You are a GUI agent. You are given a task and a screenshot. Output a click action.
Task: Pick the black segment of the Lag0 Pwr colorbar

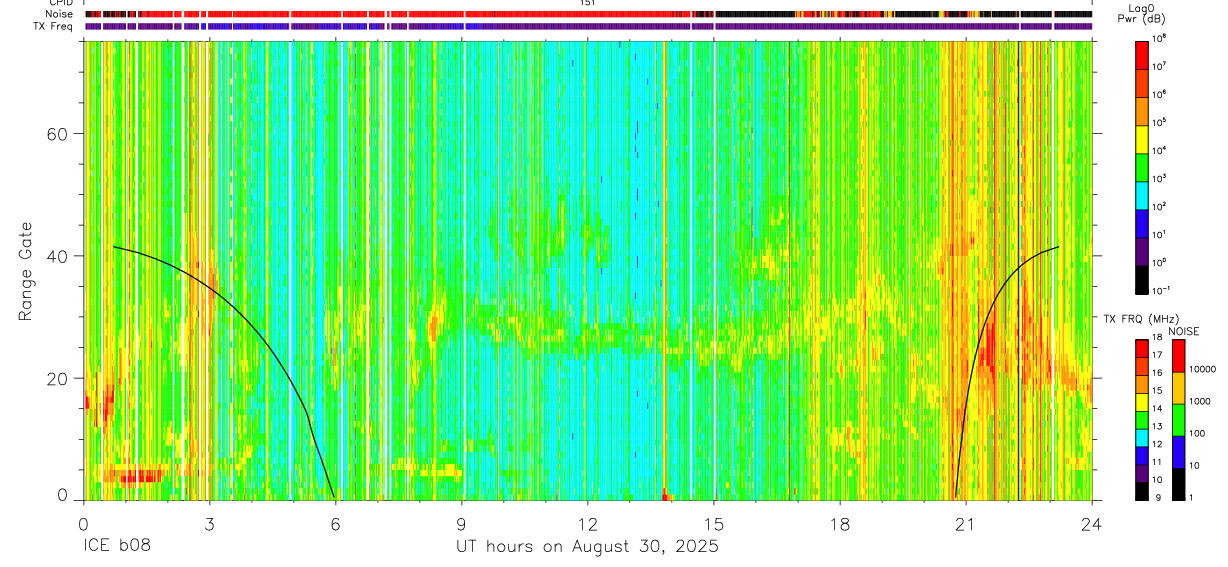(x=1141, y=278)
